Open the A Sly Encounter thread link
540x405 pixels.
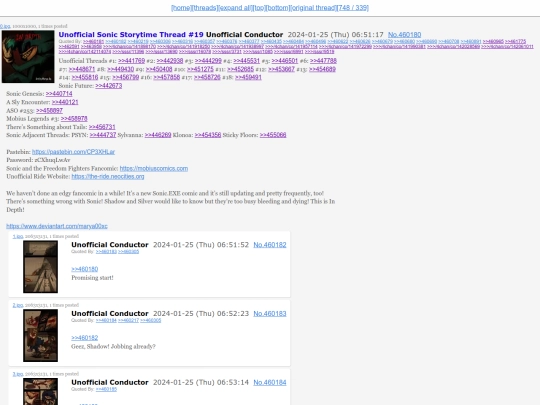click(x=65, y=102)
